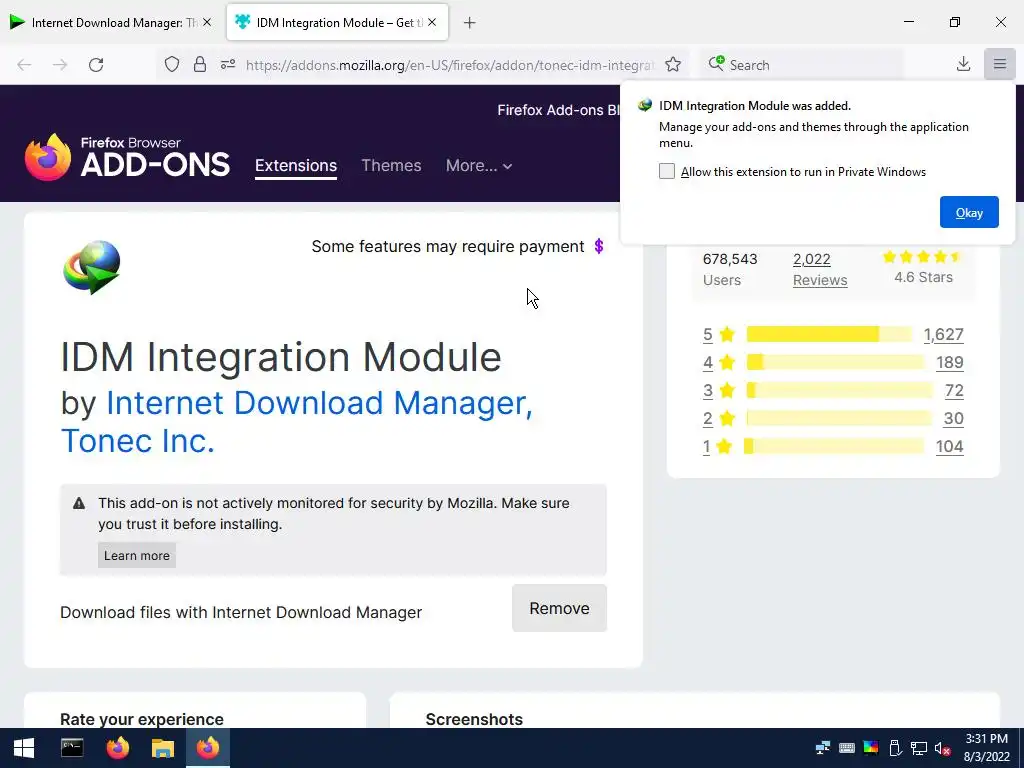Select the IDM Integration Module tab
Screen dimensions: 1024x768
coord(337,22)
